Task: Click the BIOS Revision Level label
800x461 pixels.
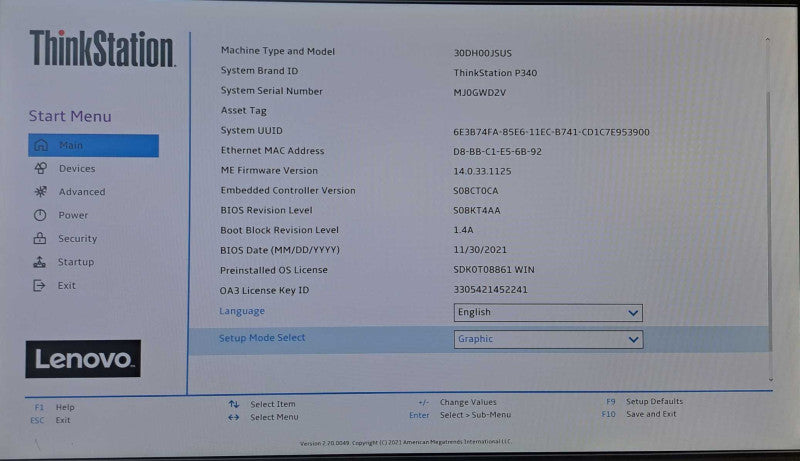Action: tap(266, 210)
